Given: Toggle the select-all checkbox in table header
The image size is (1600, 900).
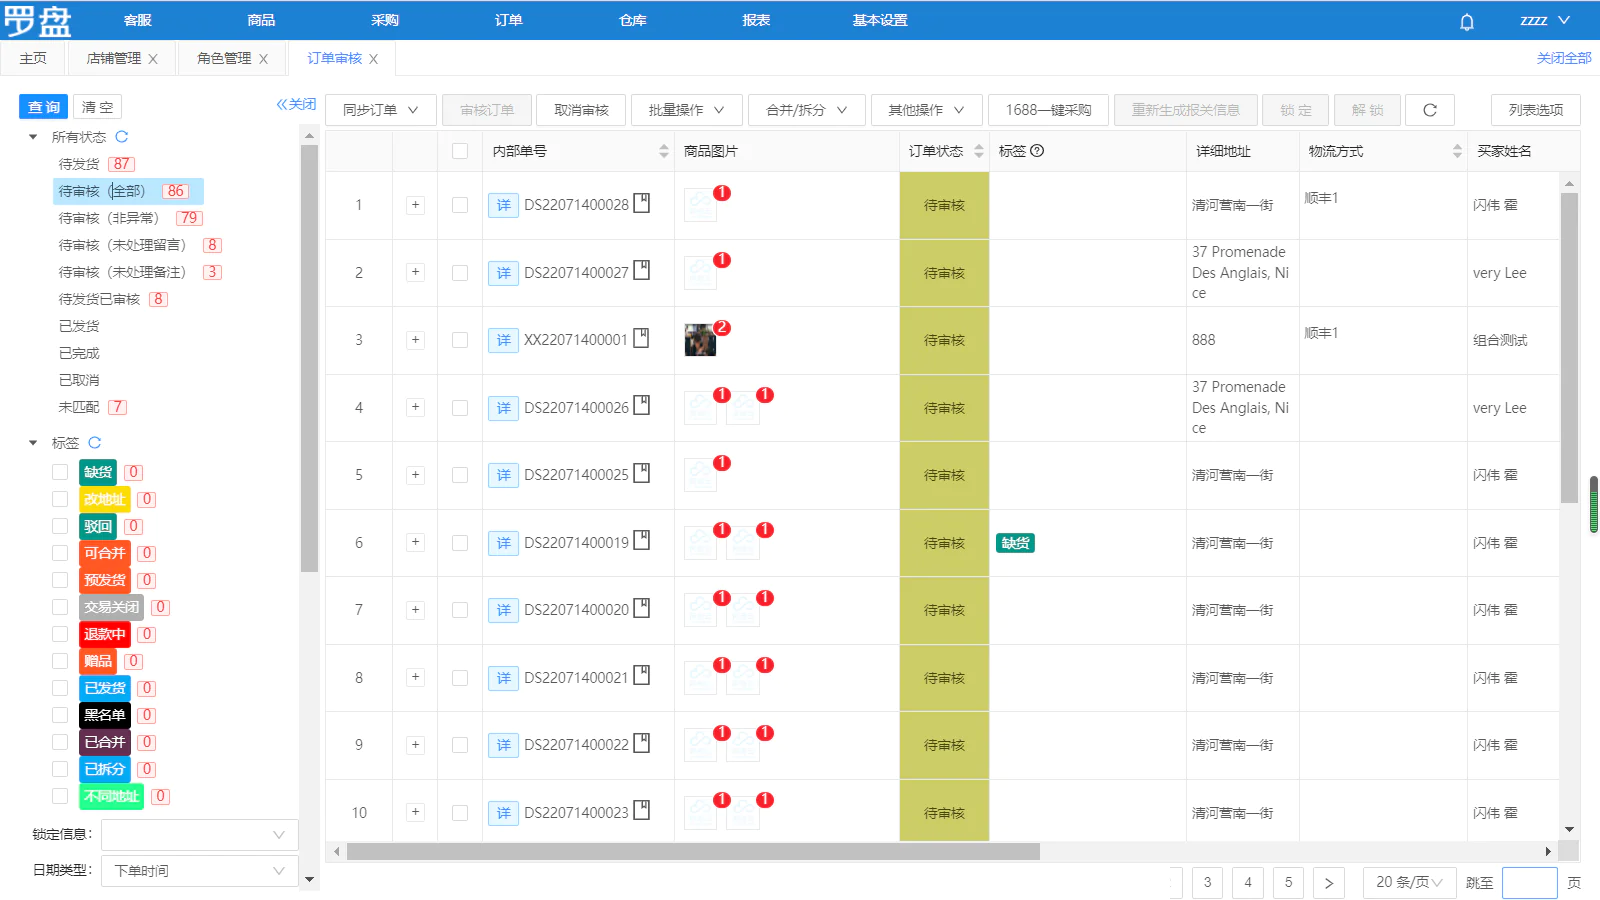Looking at the screenshot, I should coord(460,151).
